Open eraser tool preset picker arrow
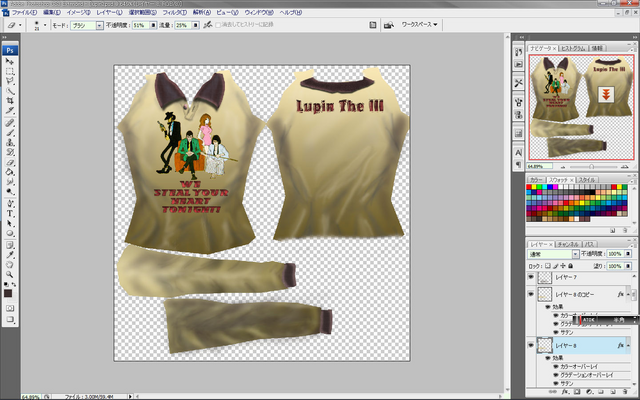This screenshot has width=640, height=400. pyautogui.click(x=20, y=25)
